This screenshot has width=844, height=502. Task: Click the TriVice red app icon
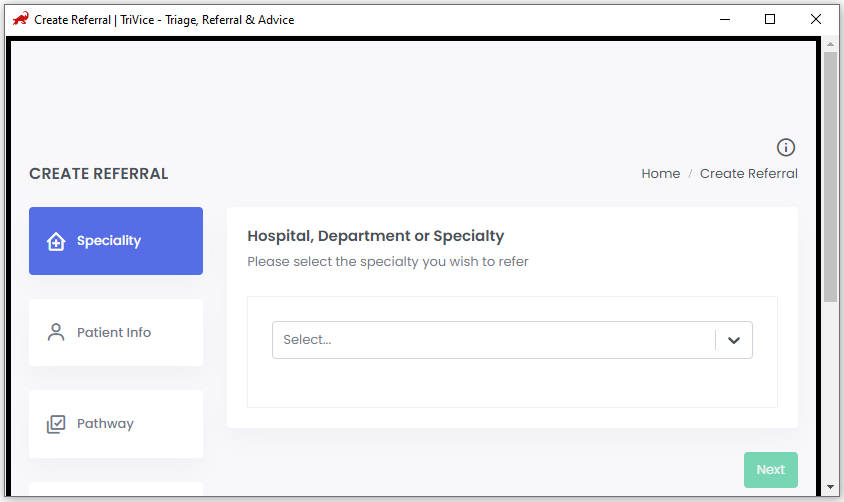20,19
